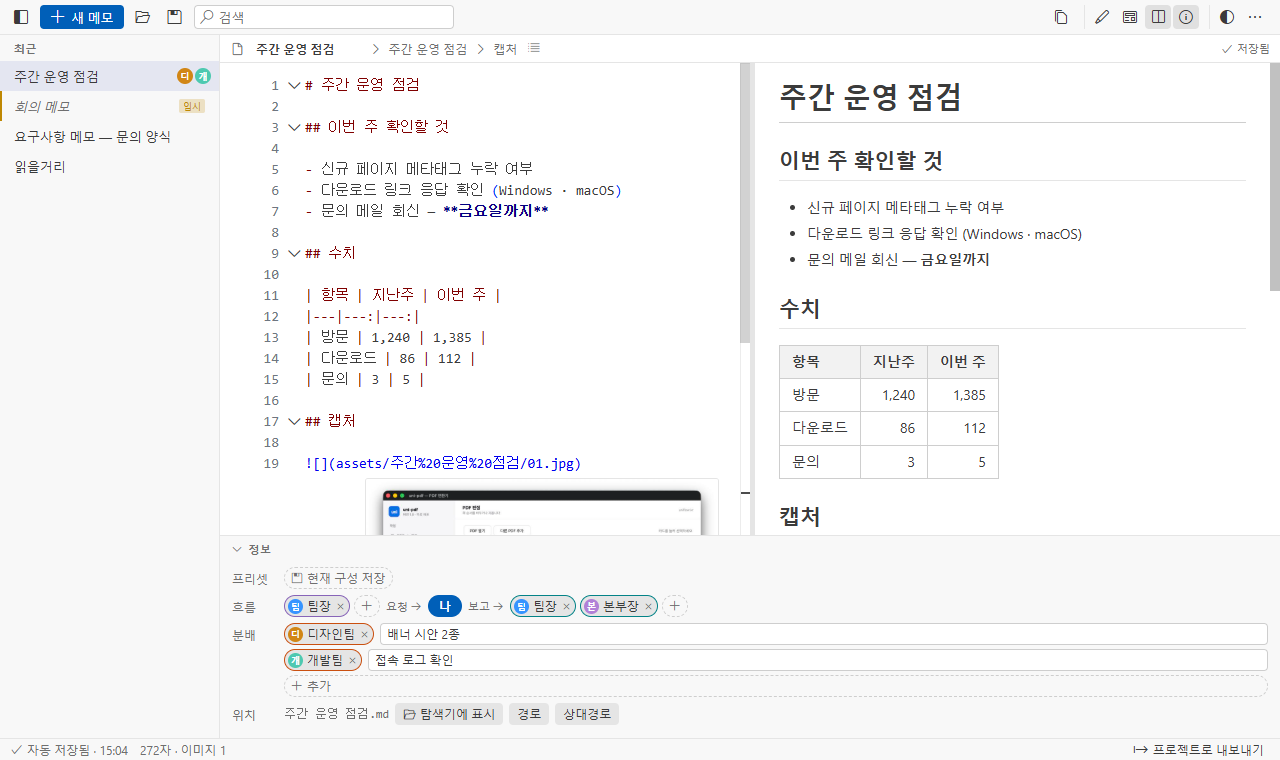Save with the floppy disk icon
The image size is (1280, 760).
[175, 17]
